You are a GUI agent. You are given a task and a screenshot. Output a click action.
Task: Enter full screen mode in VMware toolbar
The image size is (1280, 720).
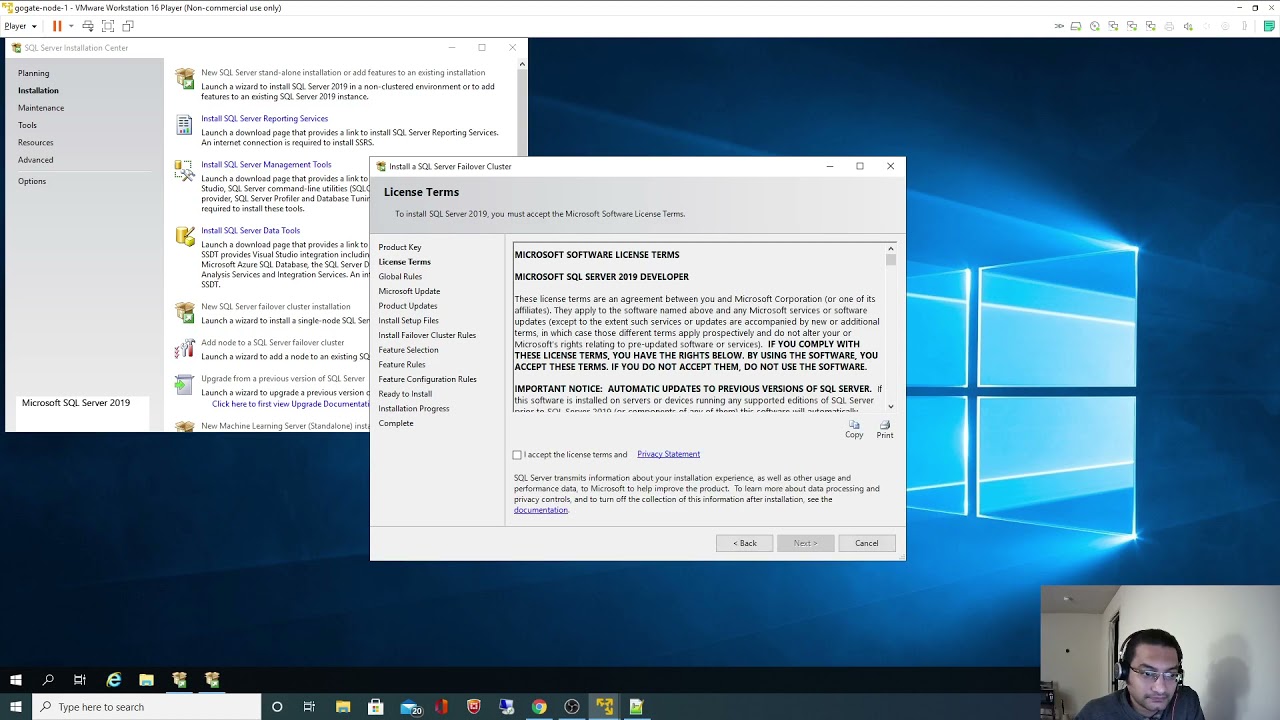point(108,26)
